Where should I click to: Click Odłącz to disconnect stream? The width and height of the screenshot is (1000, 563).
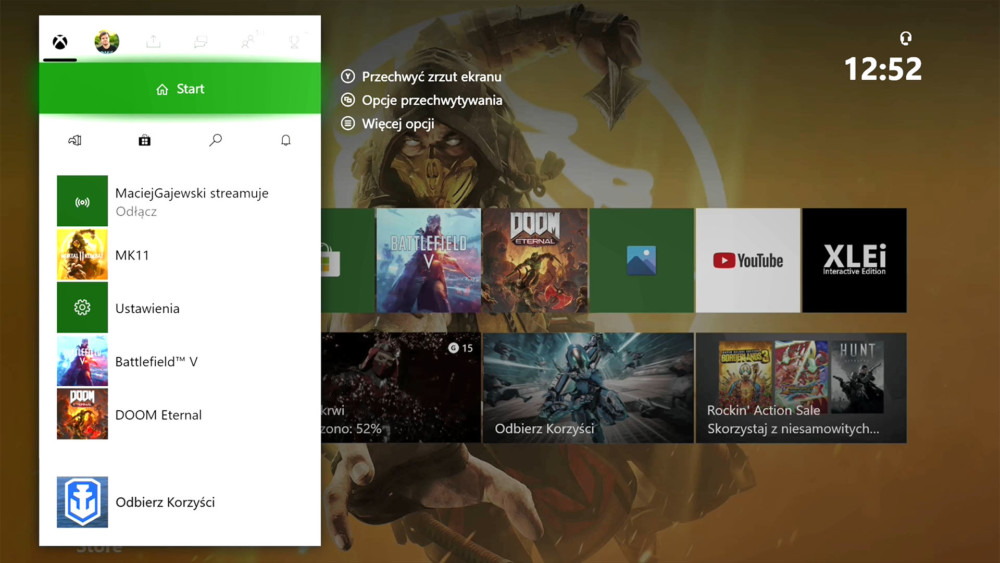coord(136,212)
